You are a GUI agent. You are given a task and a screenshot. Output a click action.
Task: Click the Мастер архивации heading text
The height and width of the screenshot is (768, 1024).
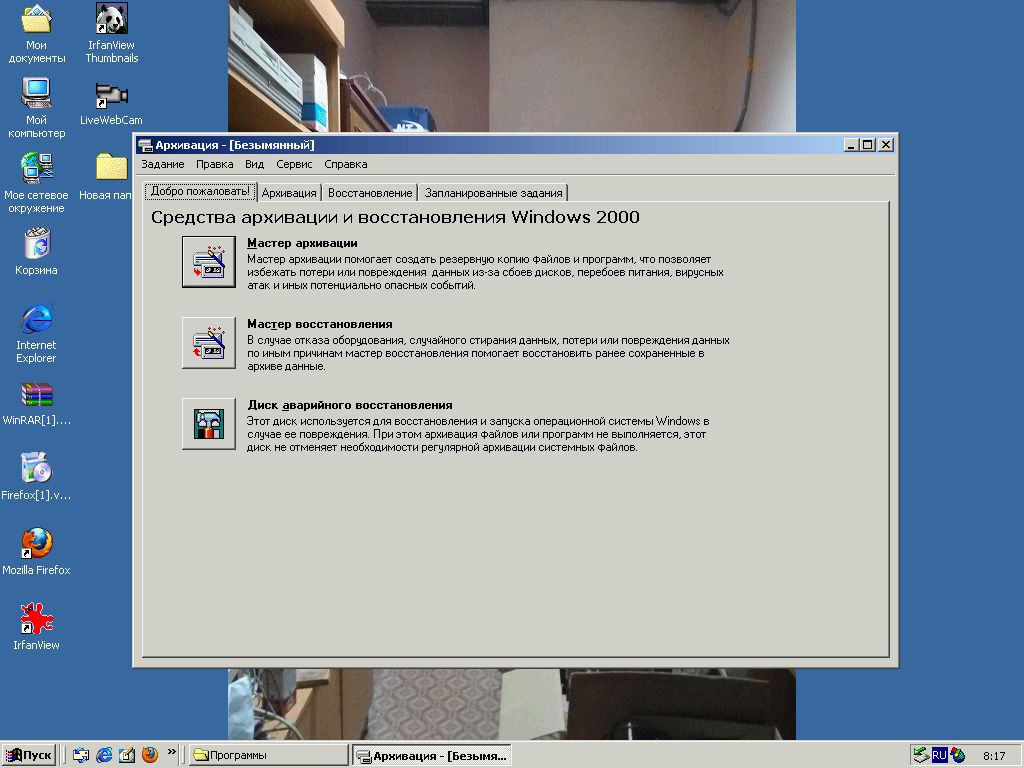[x=302, y=243]
